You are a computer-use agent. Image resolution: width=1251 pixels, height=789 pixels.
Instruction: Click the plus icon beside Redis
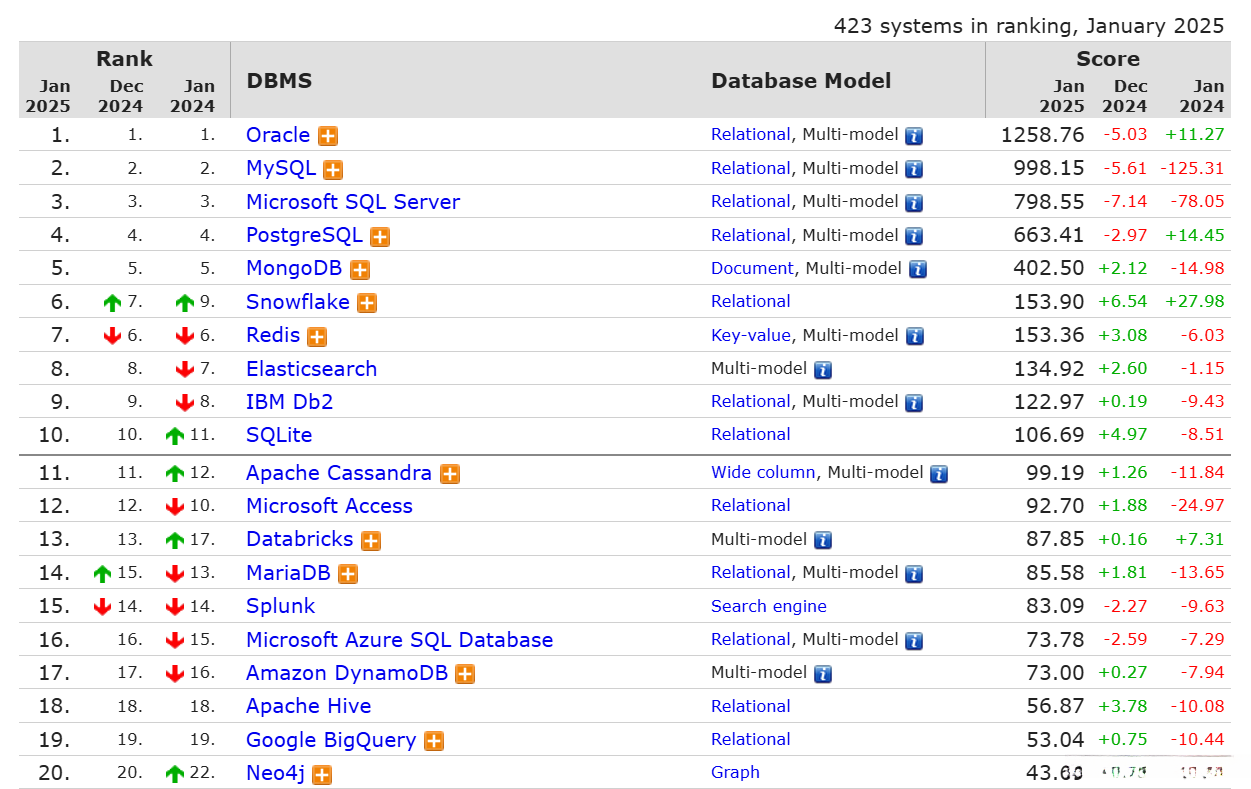(317, 337)
